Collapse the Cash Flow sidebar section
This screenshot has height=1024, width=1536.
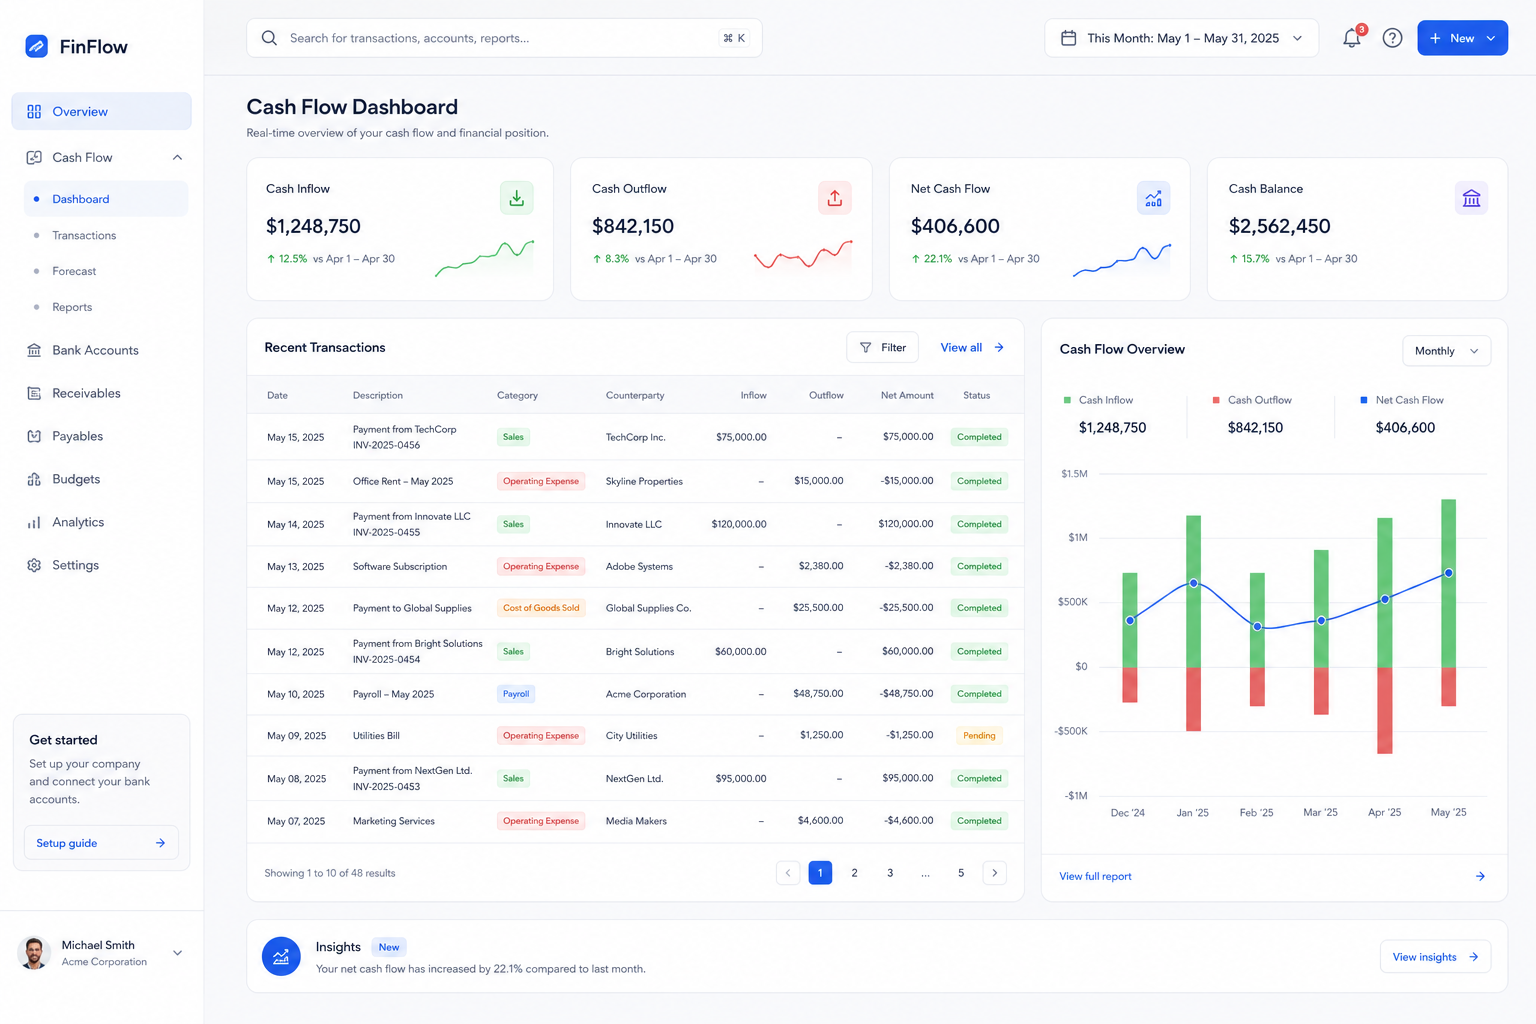click(177, 157)
